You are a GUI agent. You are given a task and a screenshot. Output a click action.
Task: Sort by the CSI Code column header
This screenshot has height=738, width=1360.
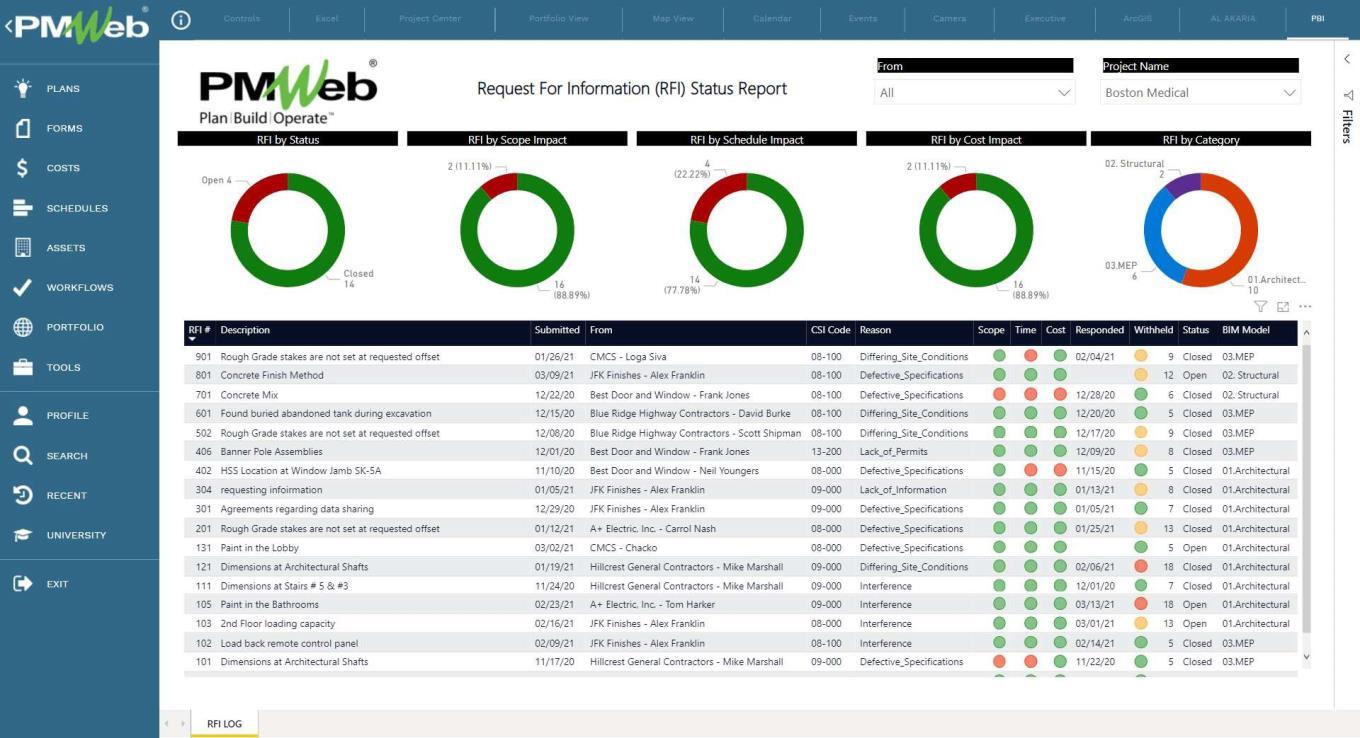[830, 330]
